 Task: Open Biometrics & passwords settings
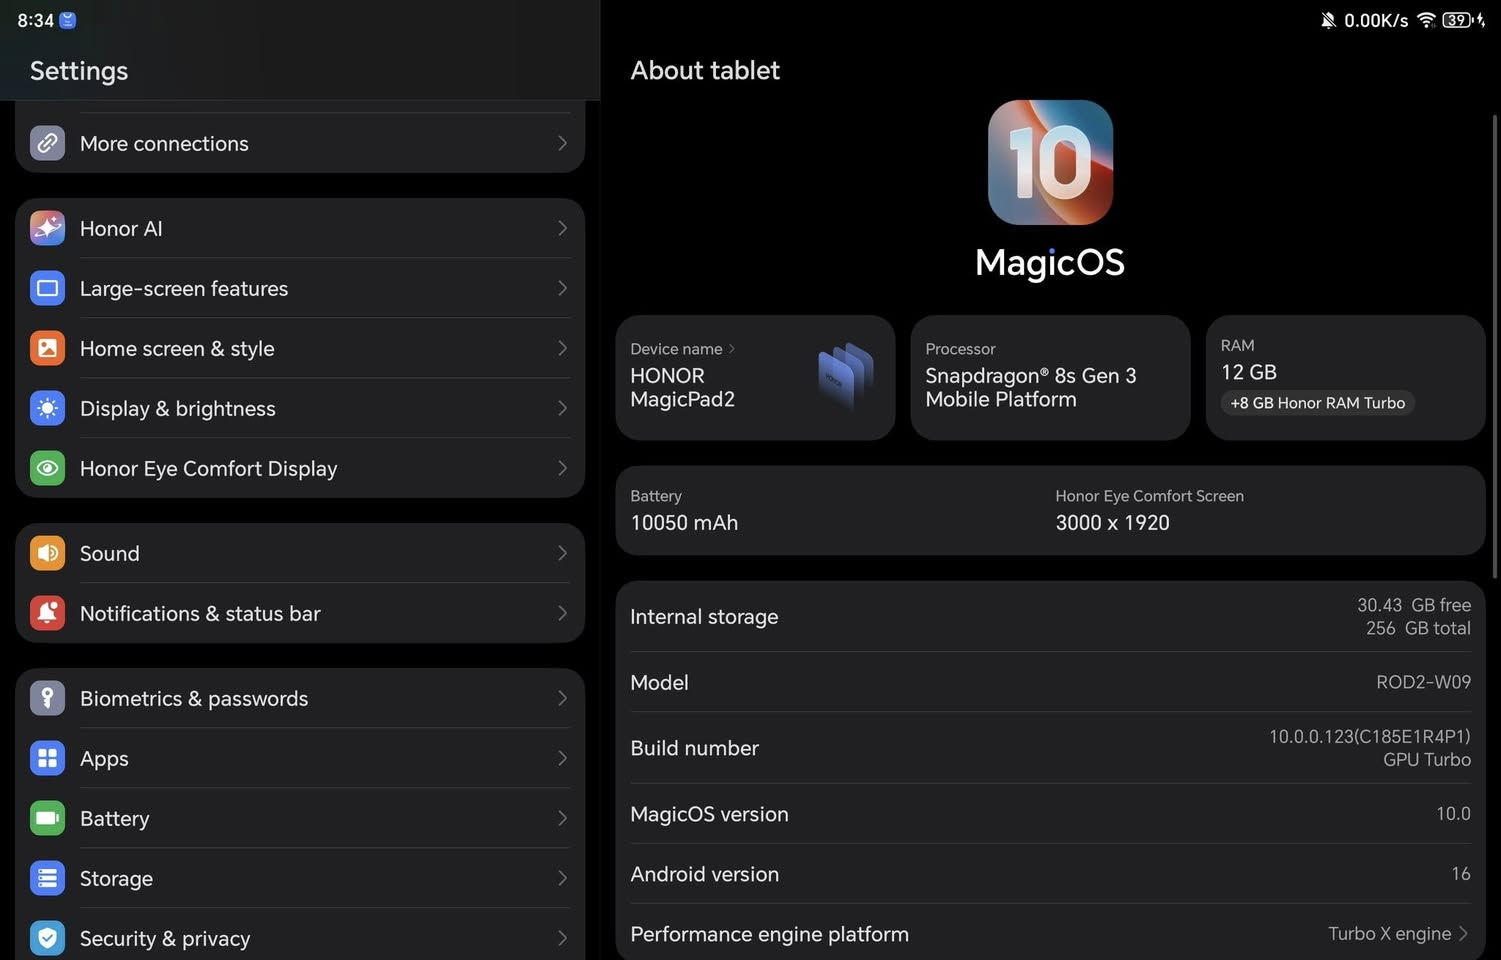click(300, 698)
